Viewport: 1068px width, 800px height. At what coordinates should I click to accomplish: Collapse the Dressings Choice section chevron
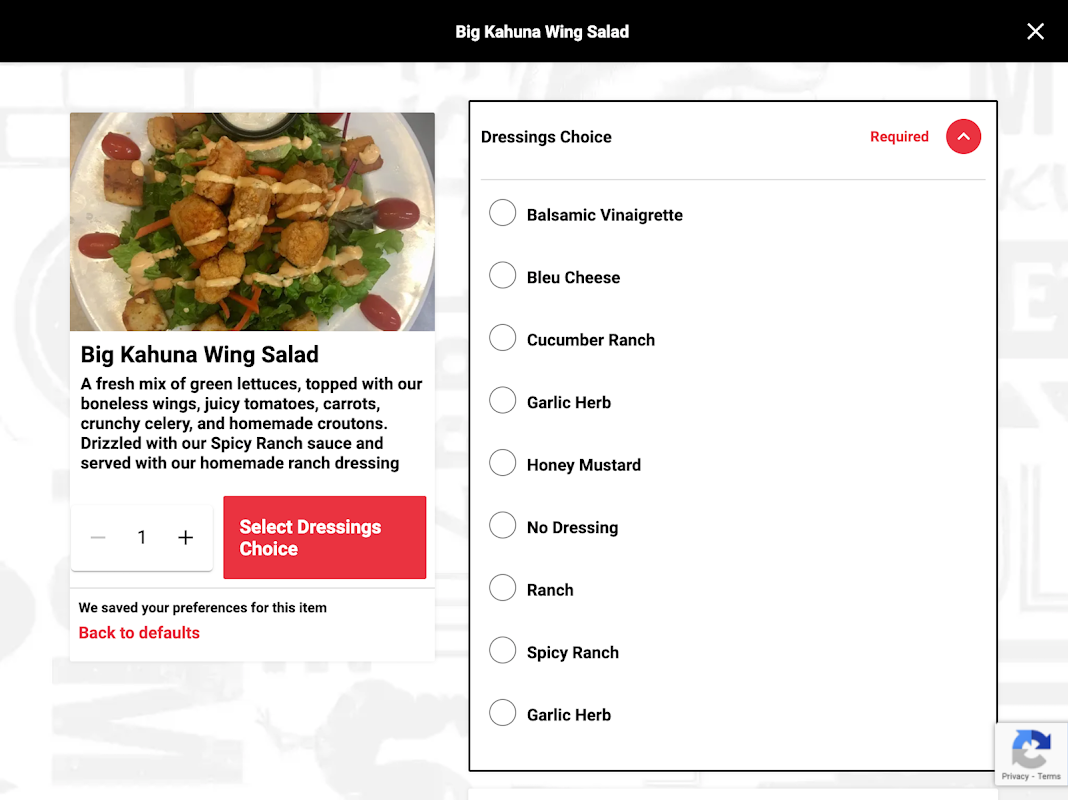coord(963,136)
